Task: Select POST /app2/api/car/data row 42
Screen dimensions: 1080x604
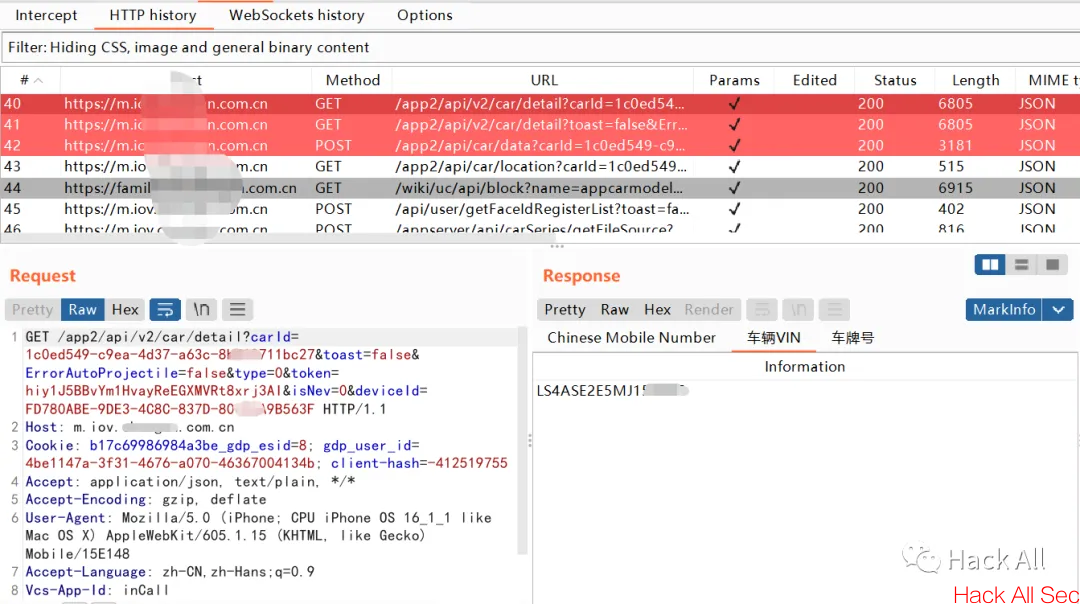Action: tap(540, 146)
